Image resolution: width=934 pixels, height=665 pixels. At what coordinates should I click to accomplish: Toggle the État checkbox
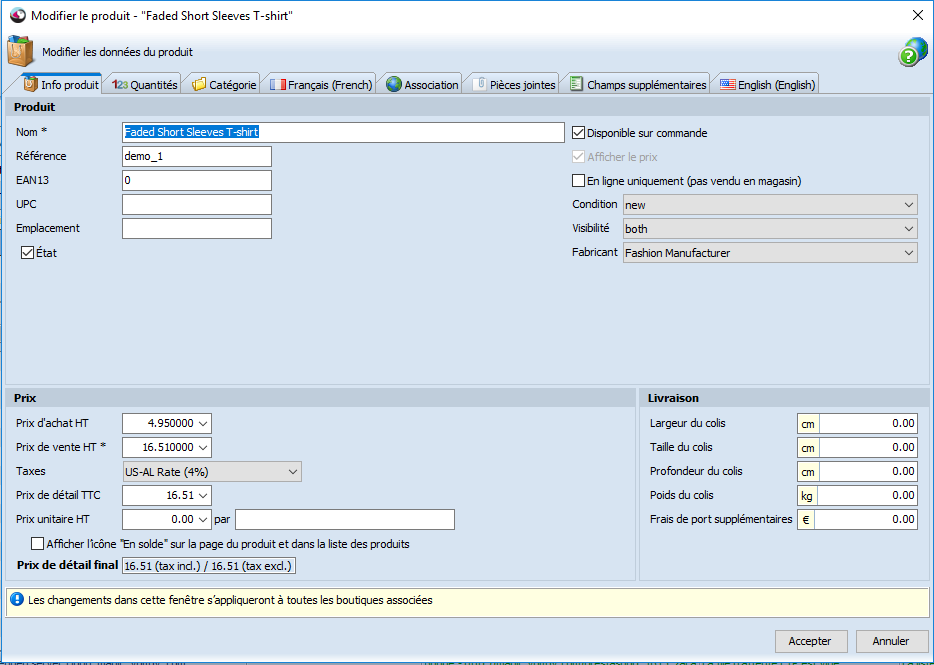[x=27, y=253]
